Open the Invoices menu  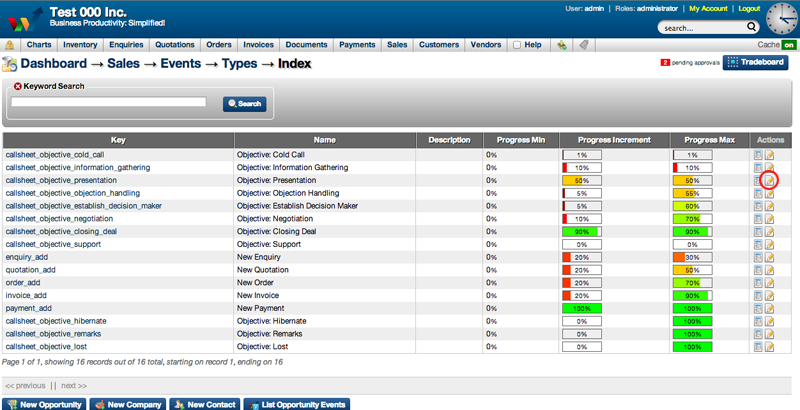(258, 45)
